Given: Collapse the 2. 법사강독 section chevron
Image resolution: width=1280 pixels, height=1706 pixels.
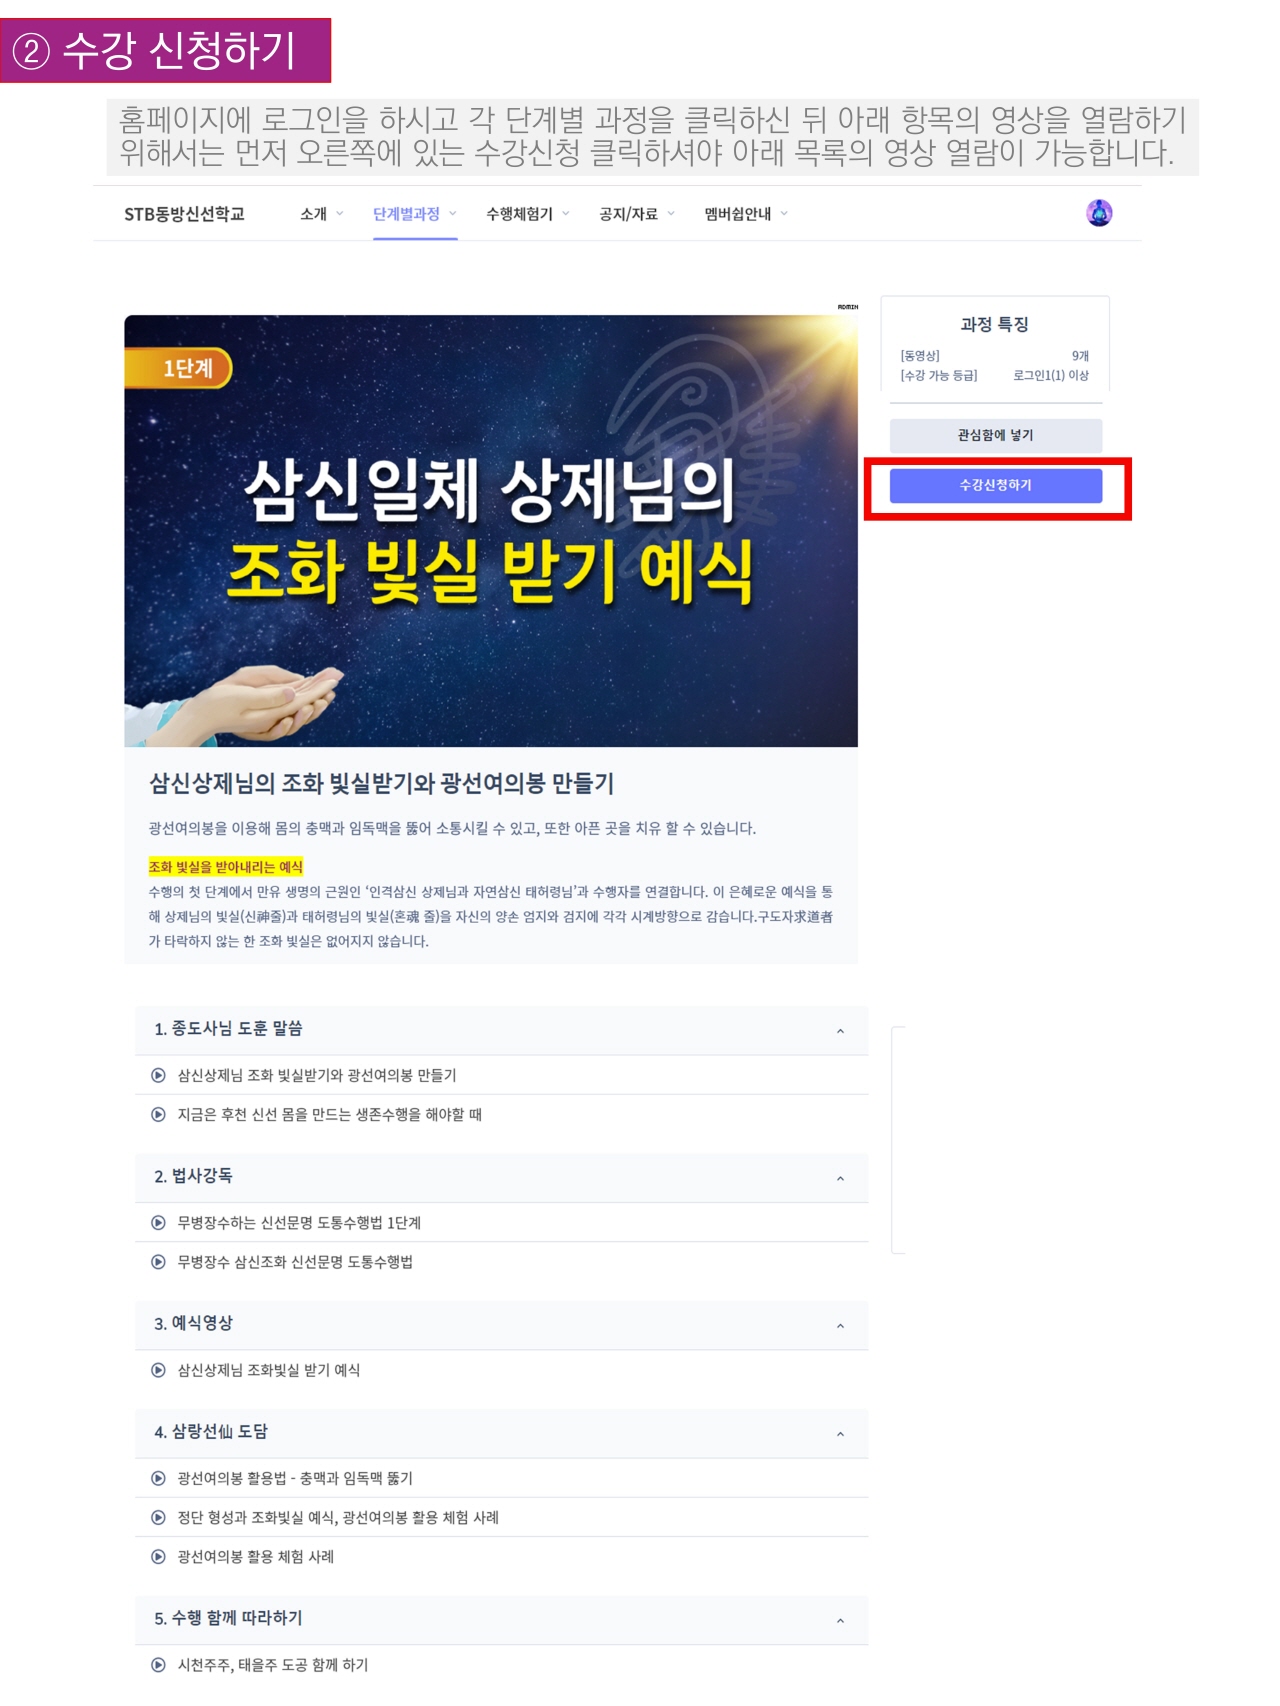Looking at the screenshot, I should (840, 1178).
